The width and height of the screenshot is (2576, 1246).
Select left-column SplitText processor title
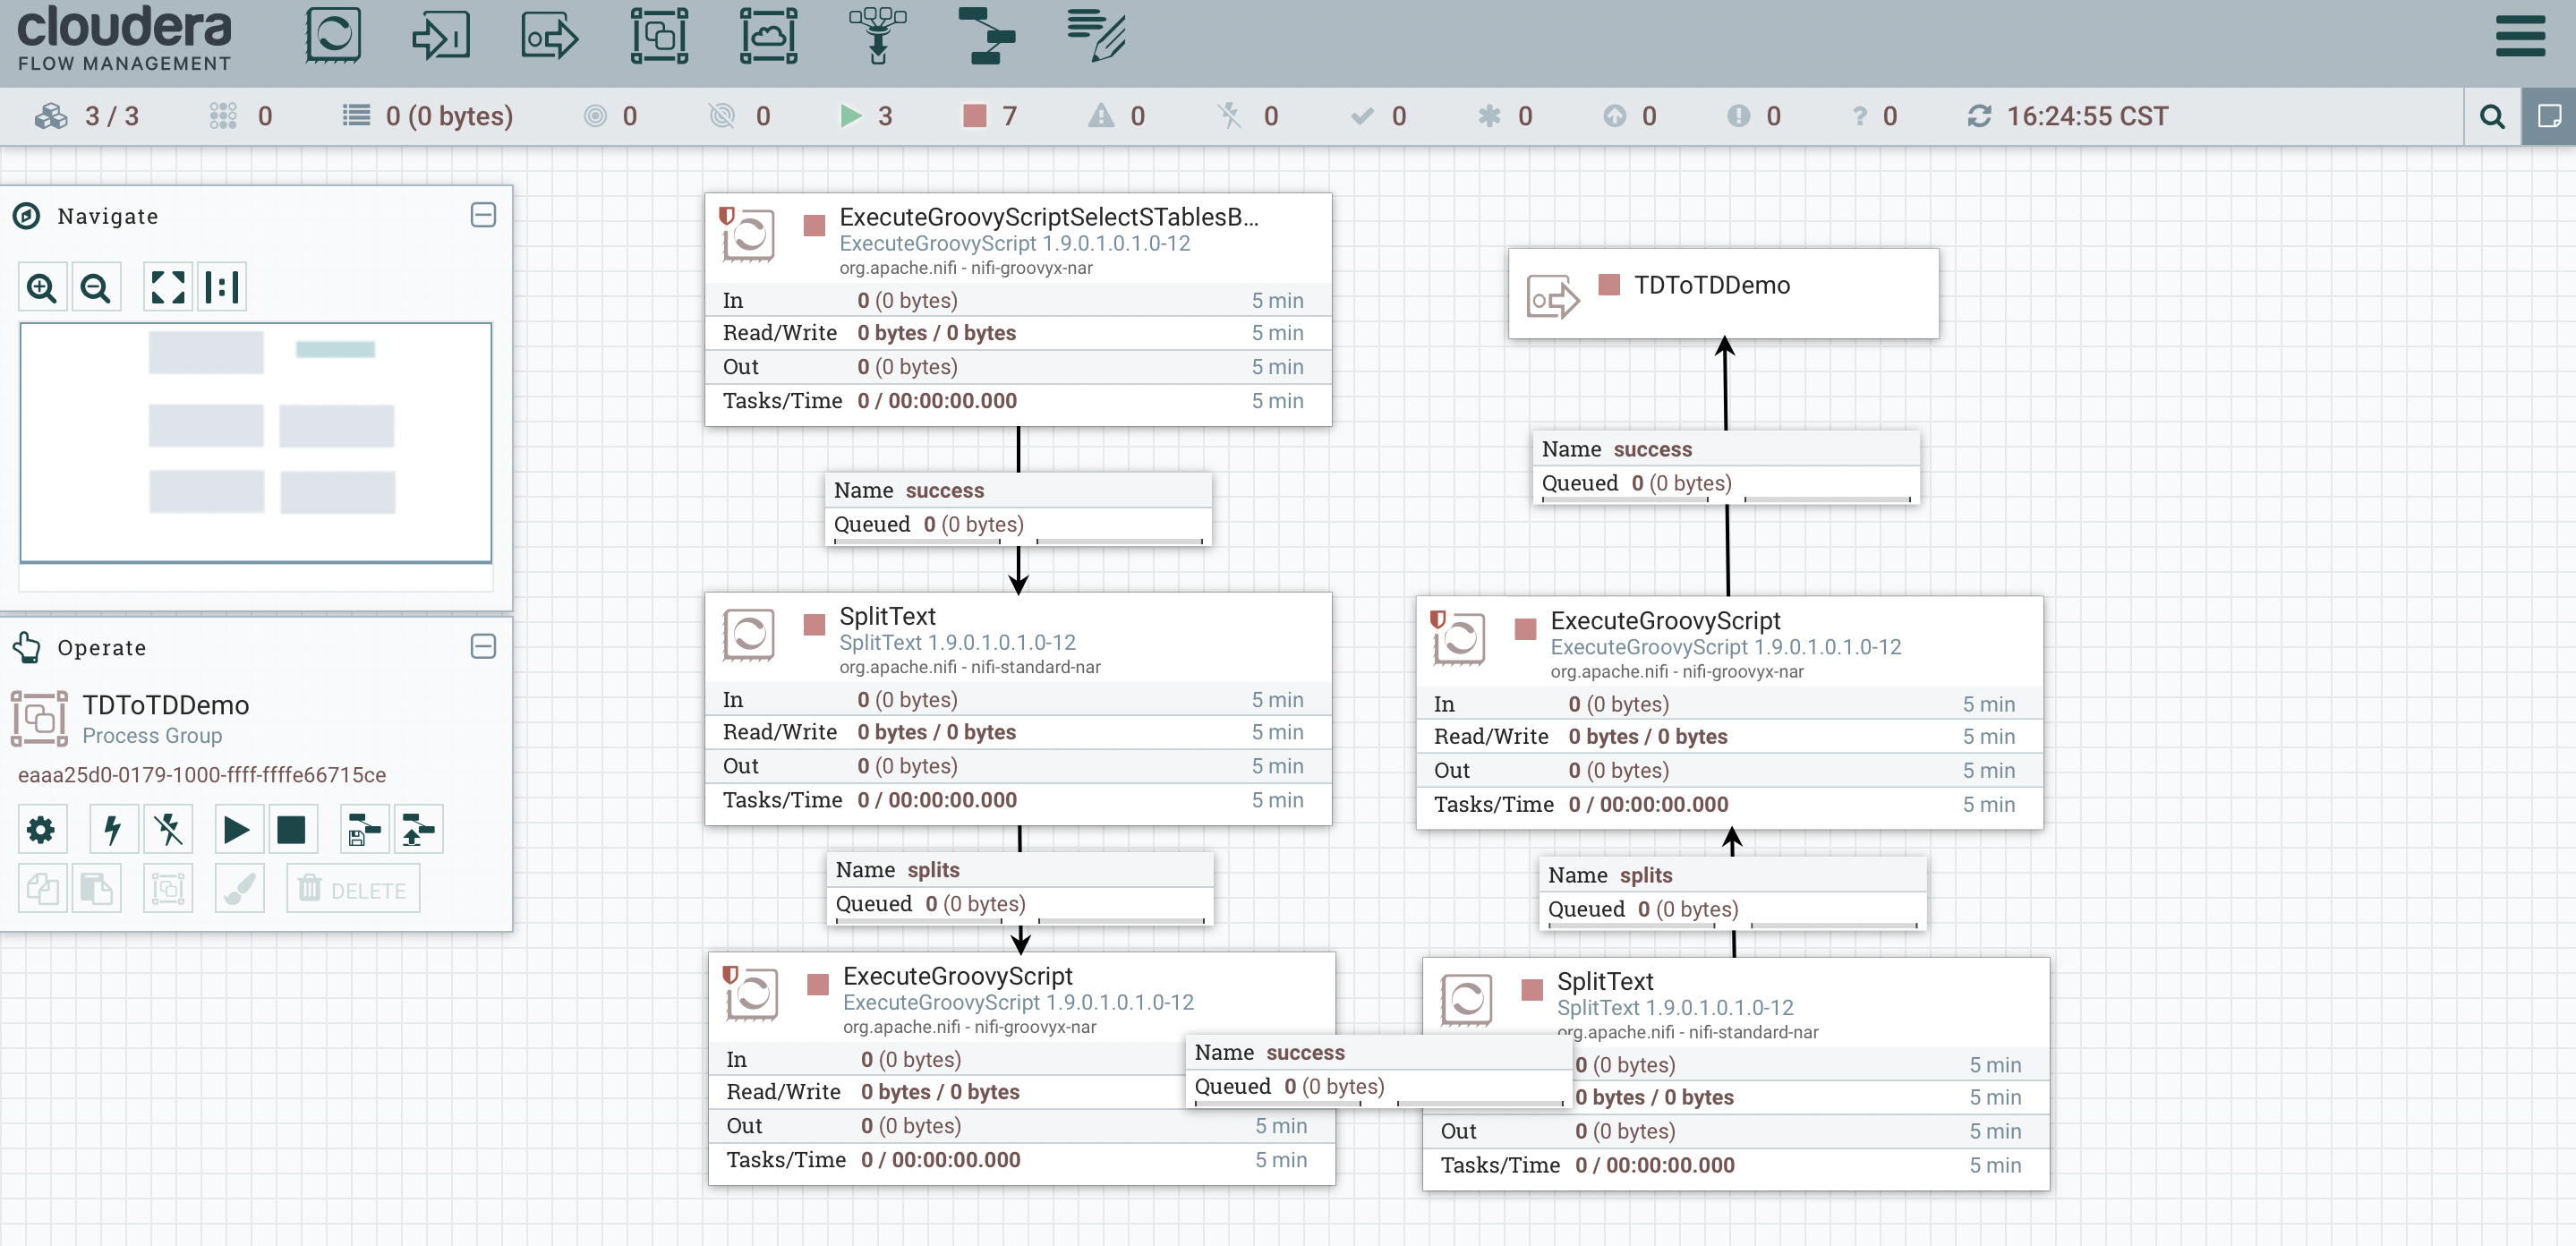887,616
